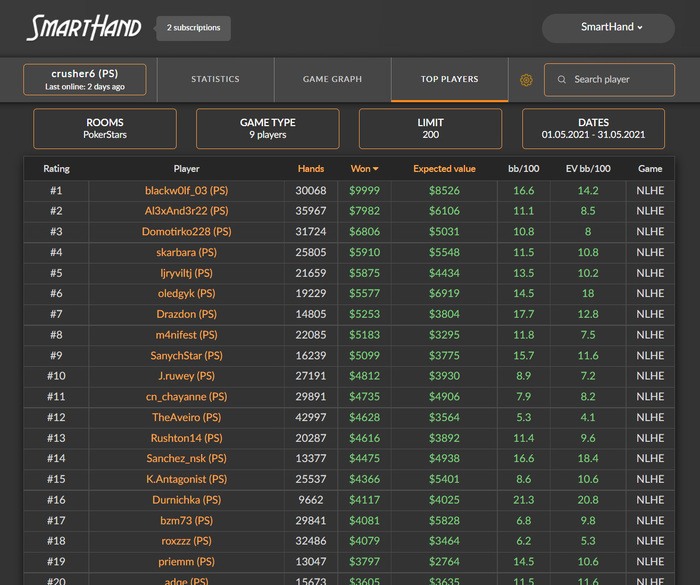Open the crusher6 (PS) player card

[85, 79]
